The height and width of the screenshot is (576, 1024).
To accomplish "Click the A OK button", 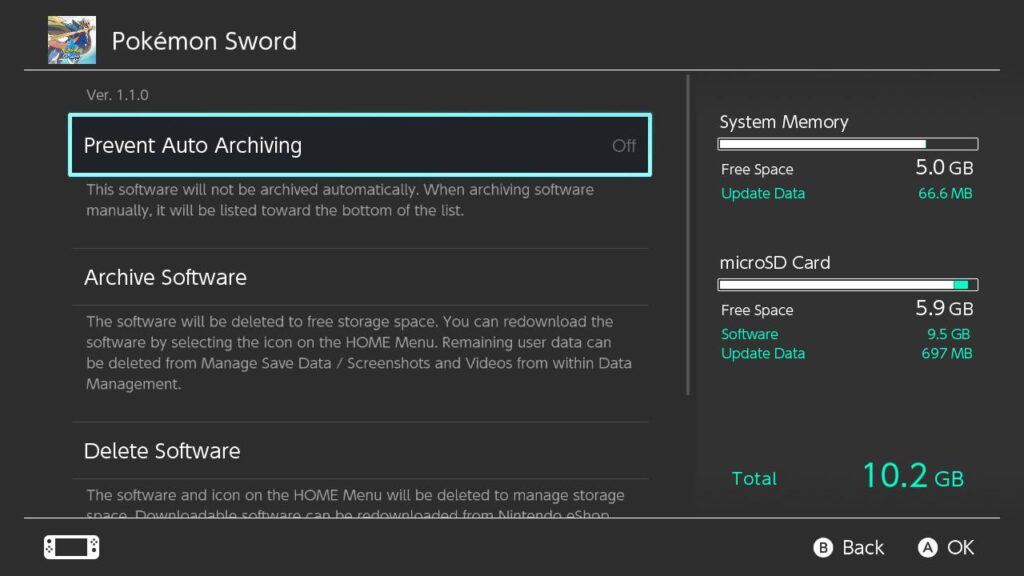I will coord(946,547).
